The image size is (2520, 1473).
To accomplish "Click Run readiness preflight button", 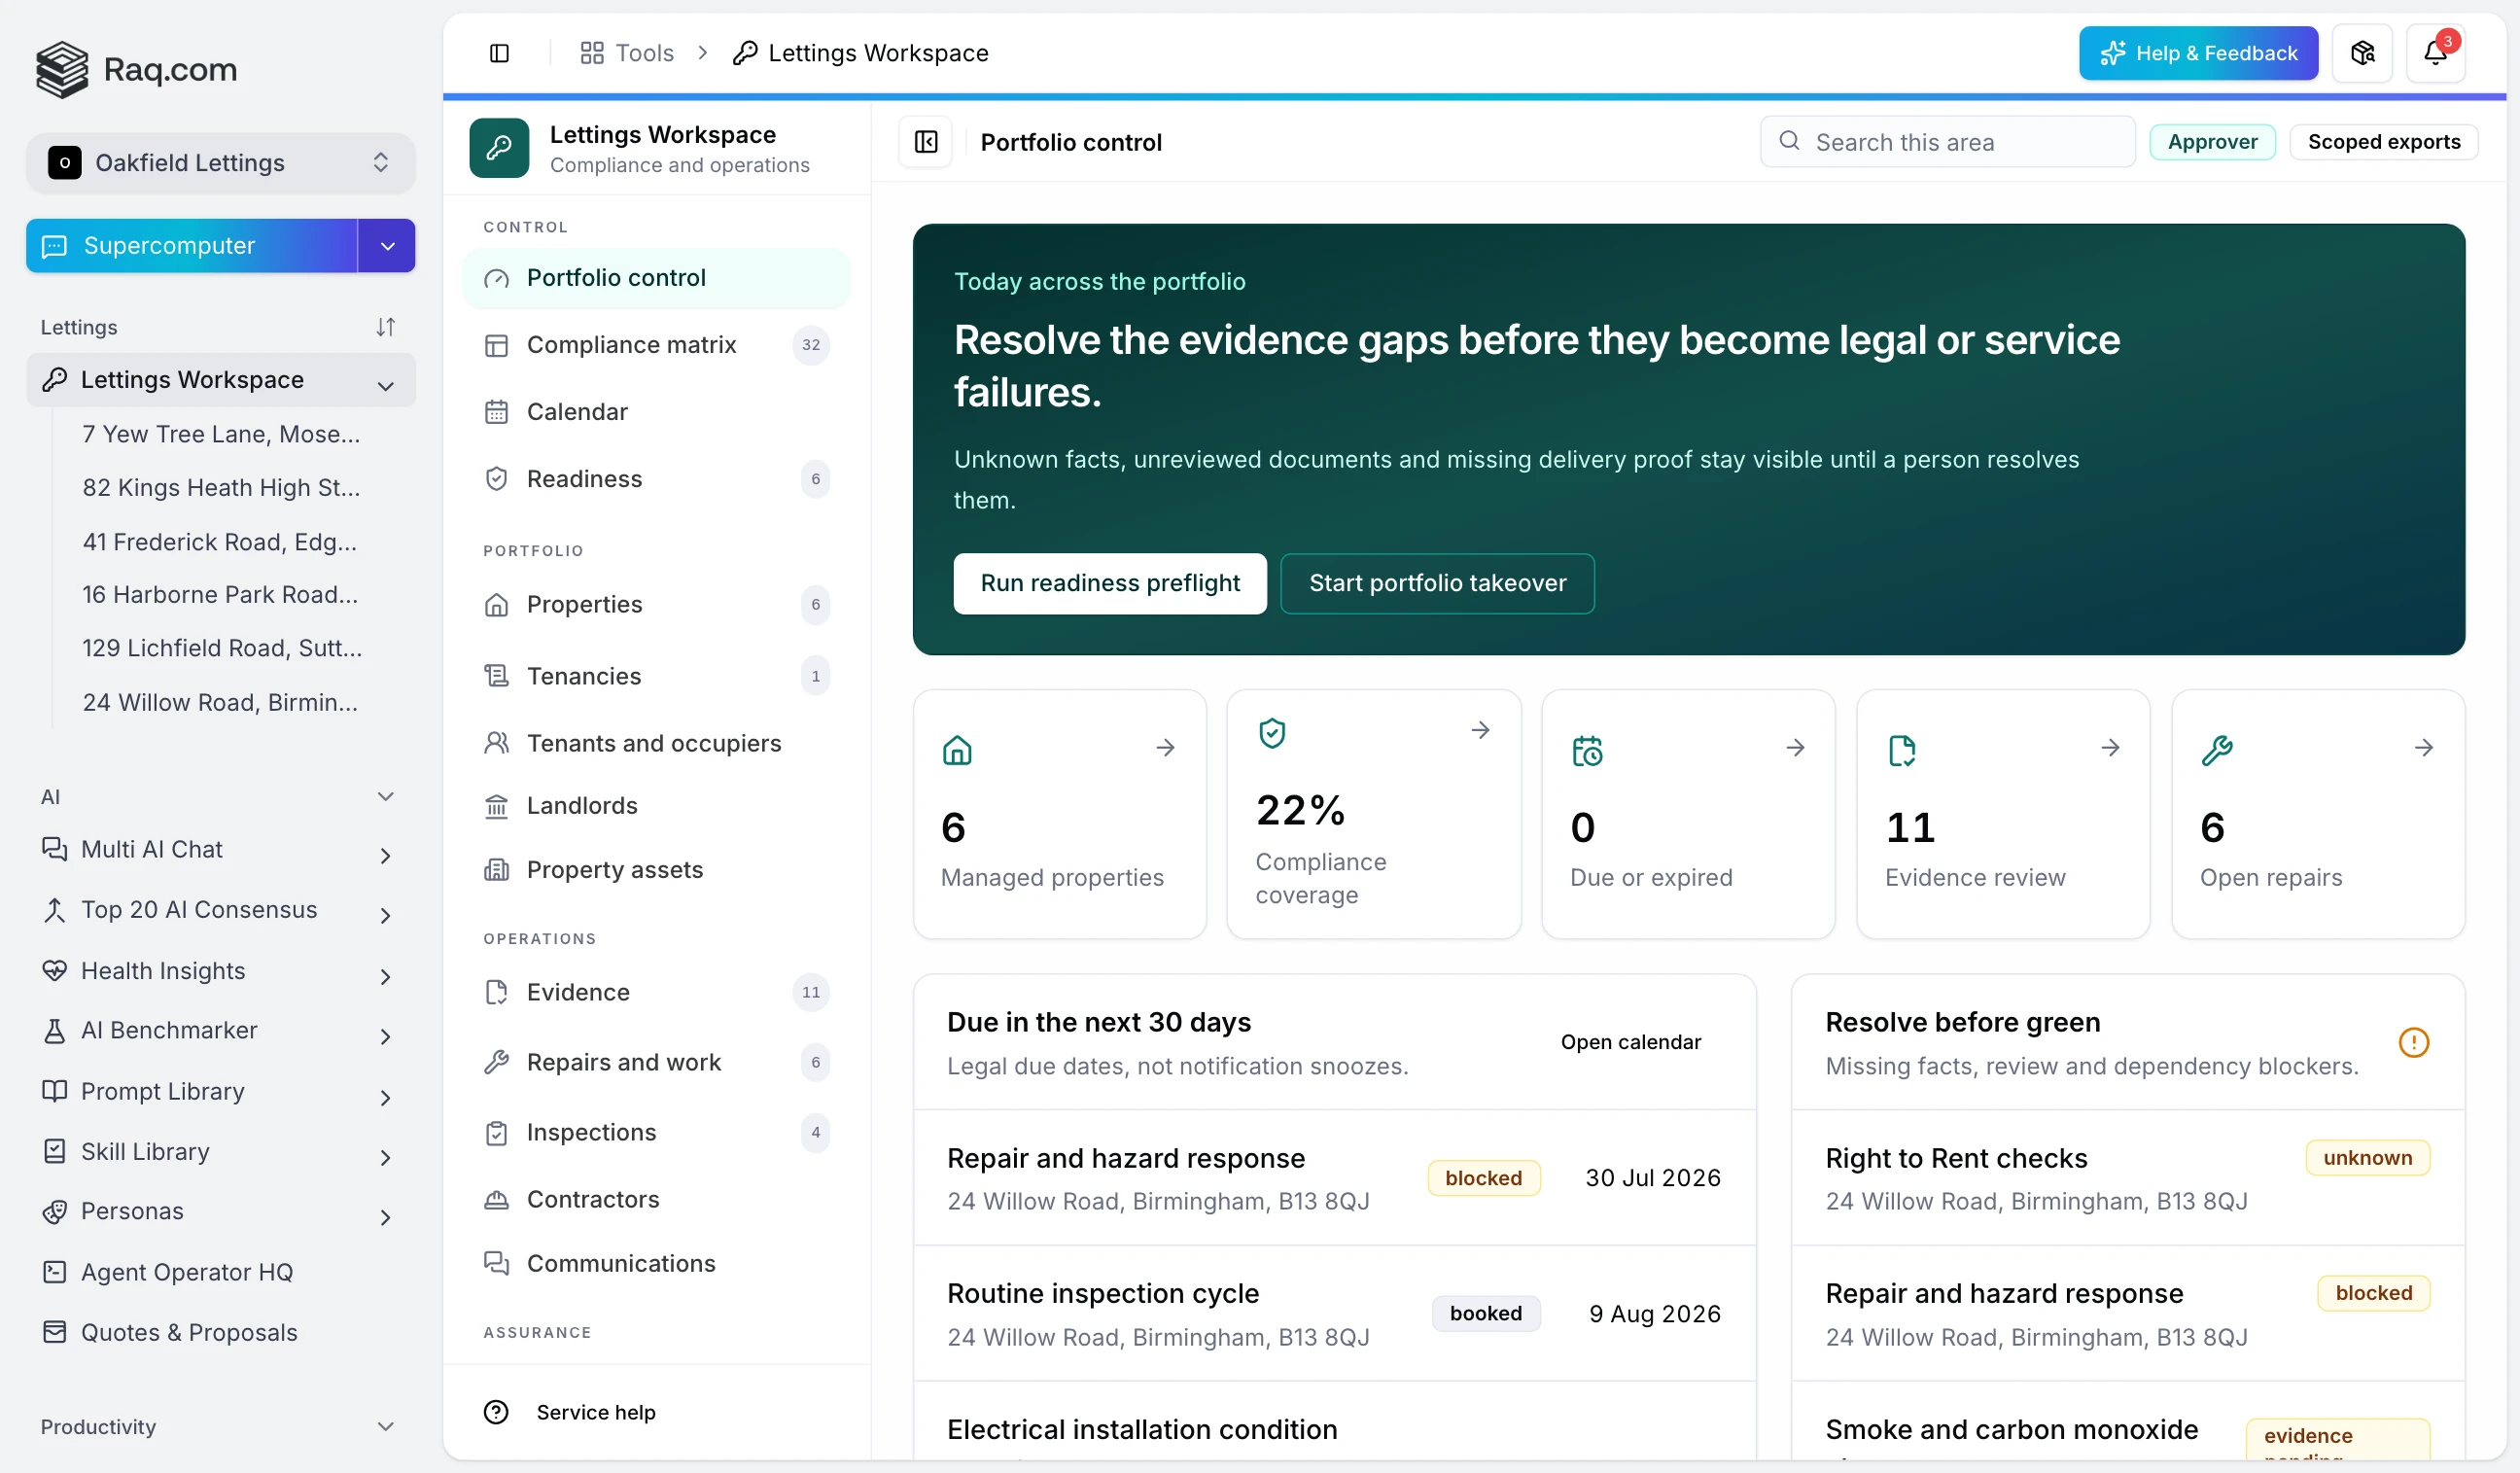I will (1110, 583).
